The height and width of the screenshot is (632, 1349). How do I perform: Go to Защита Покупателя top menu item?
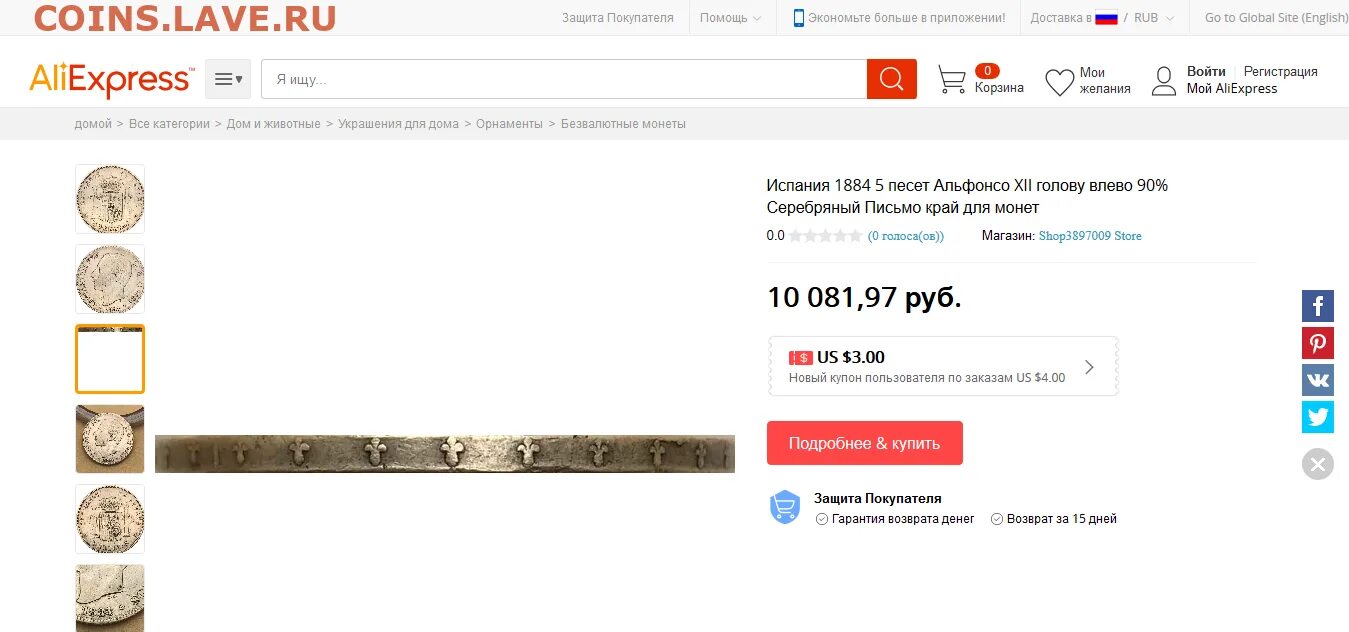click(x=617, y=18)
